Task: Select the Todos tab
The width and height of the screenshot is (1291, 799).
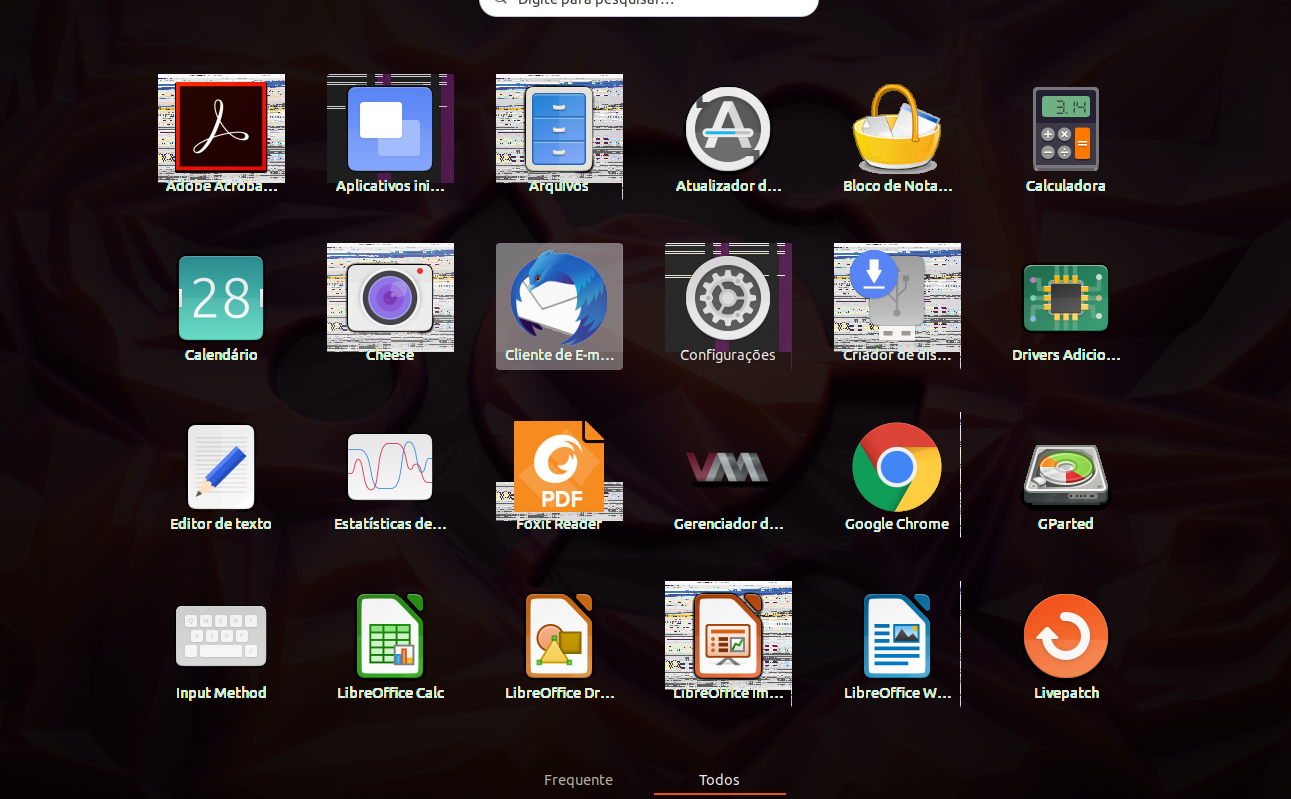Action: point(719,780)
